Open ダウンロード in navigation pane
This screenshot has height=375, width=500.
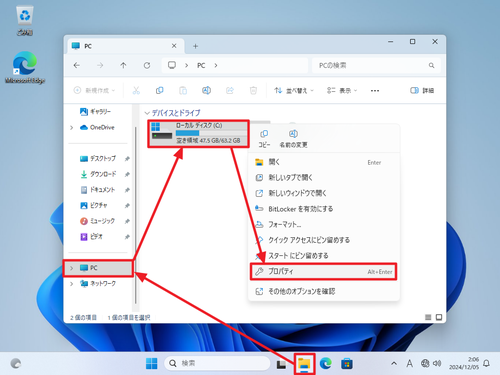coord(98,174)
